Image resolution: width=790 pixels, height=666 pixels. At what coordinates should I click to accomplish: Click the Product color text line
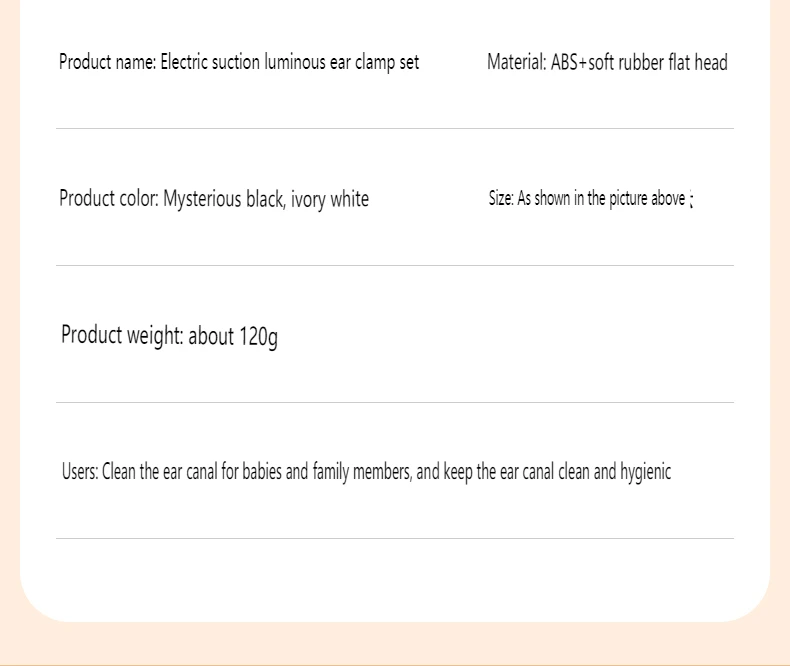pyautogui.click(x=214, y=199)
